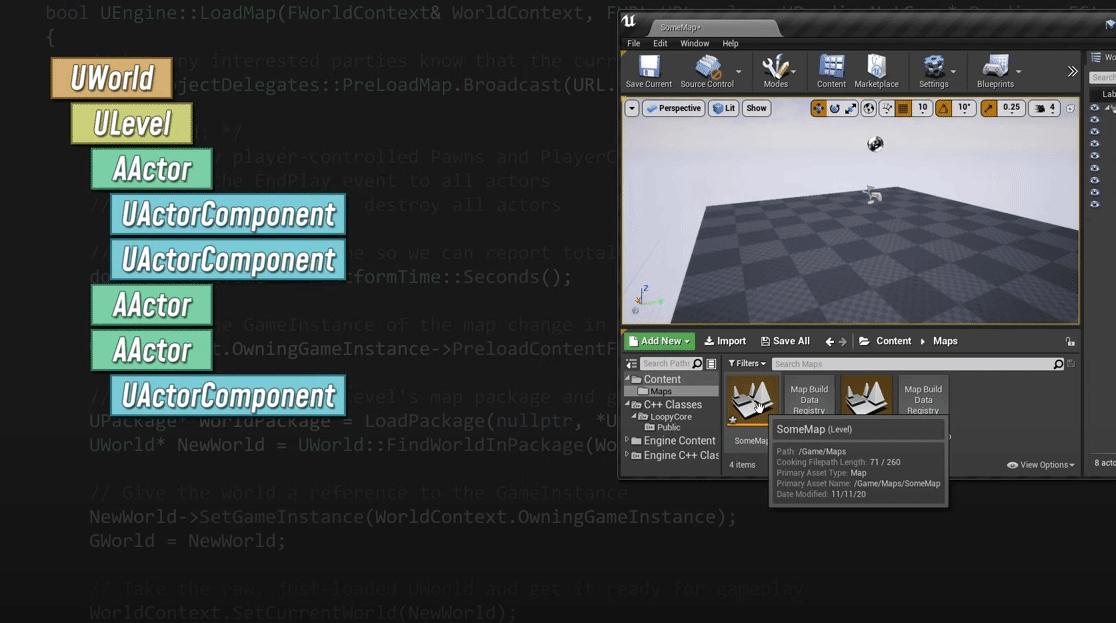Open the Edit menu

click(660, 43)
